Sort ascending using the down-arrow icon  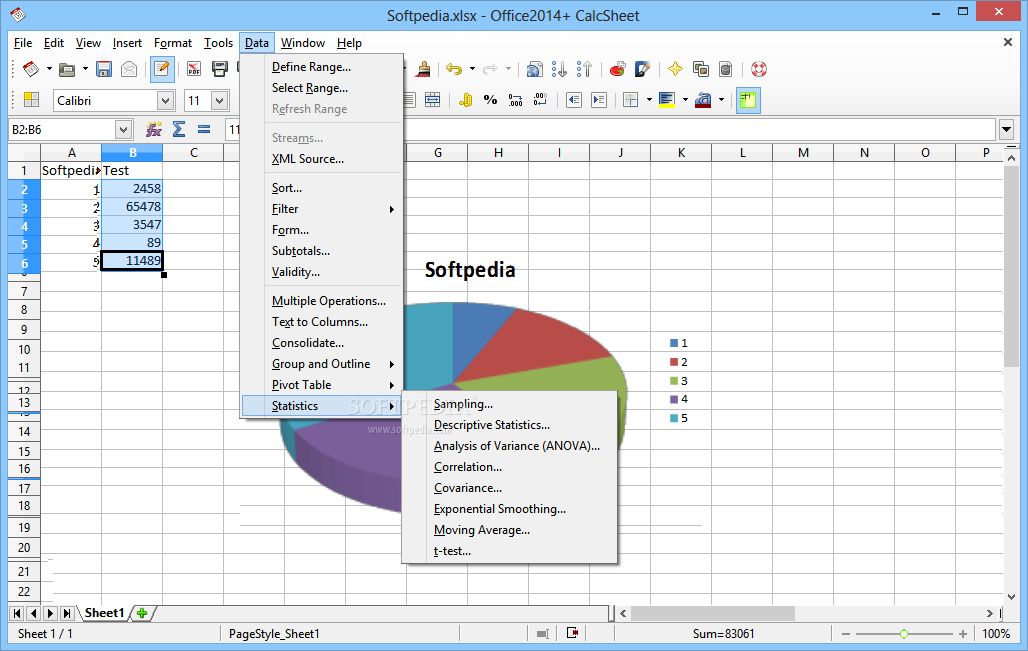point(559,69)
